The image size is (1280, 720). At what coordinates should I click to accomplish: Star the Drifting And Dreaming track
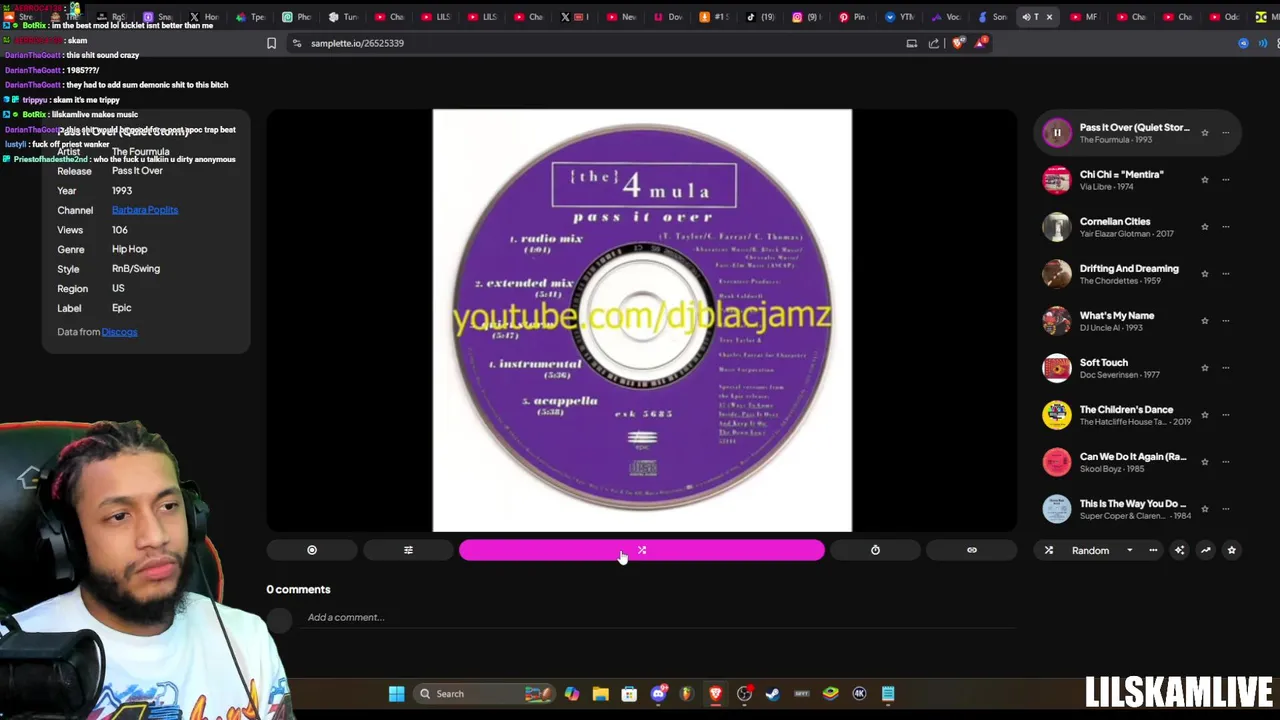(x=1205, y=274)
